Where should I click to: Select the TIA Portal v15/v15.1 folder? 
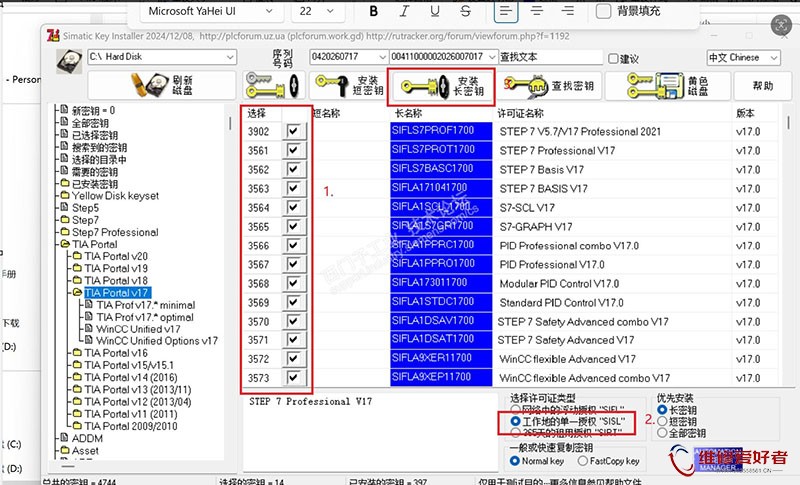(x=129, y=365)
